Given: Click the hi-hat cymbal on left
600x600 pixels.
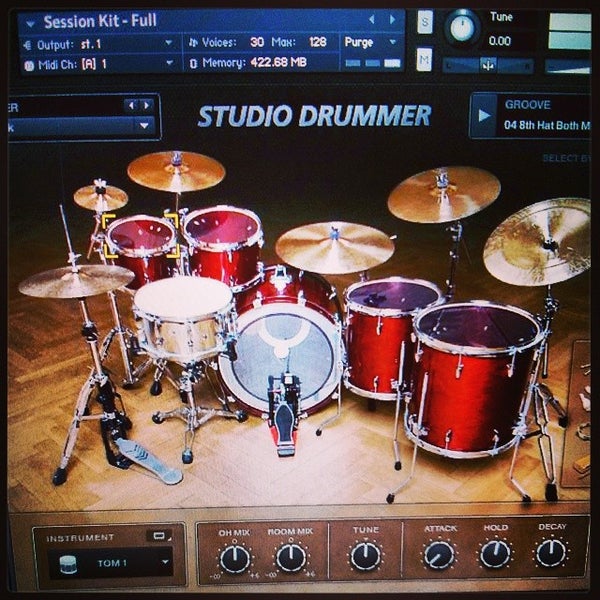Looking at the screenshot, I should 74,281.
